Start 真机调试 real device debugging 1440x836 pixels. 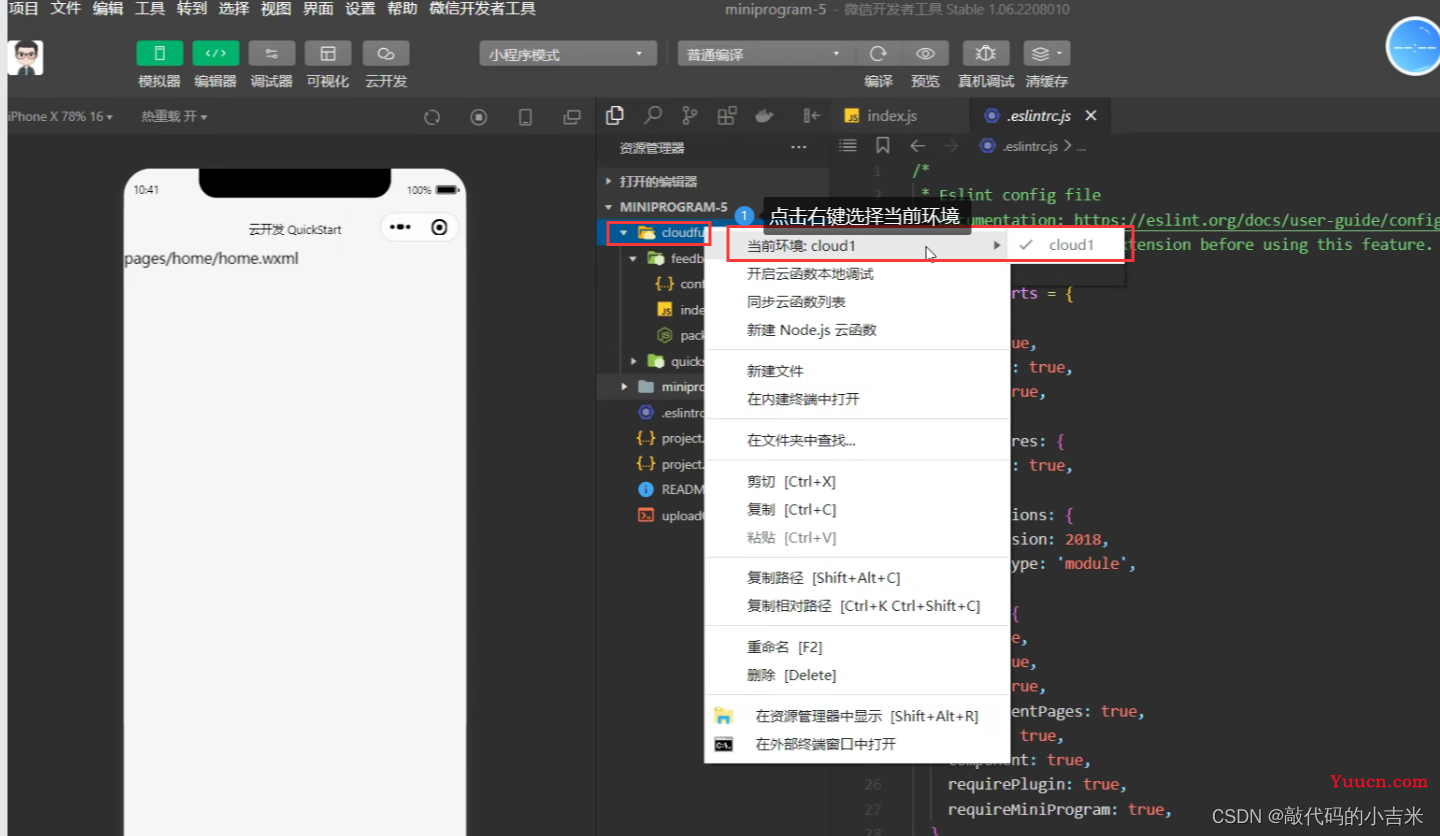[986, 53]
